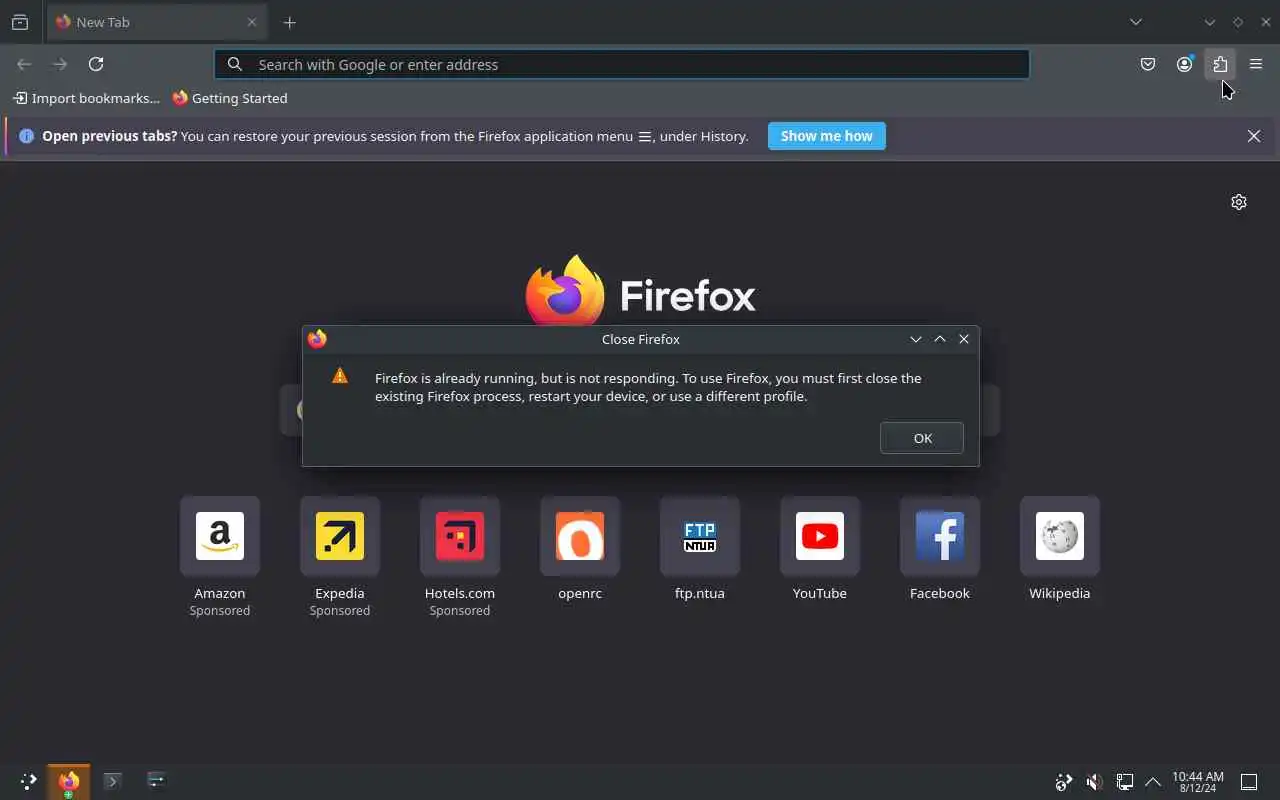Open new tab personalize gear icon

pyautogui.click(x=1239, y=202)
